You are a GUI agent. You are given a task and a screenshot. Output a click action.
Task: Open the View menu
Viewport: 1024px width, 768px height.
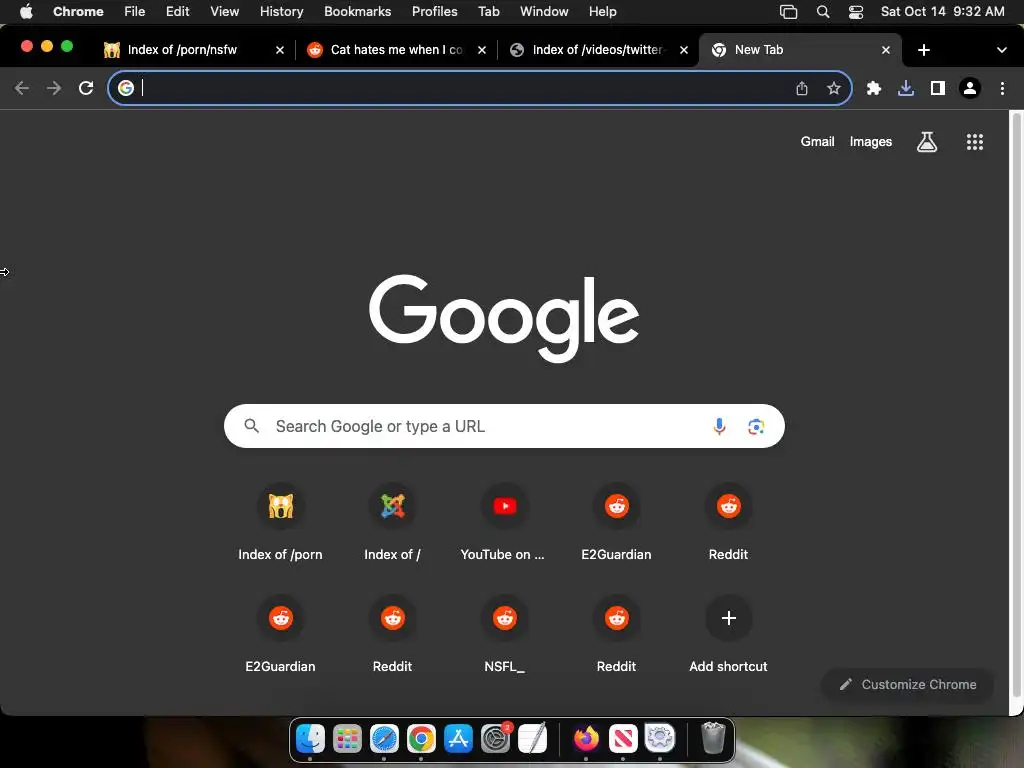[x=224, y=12]
